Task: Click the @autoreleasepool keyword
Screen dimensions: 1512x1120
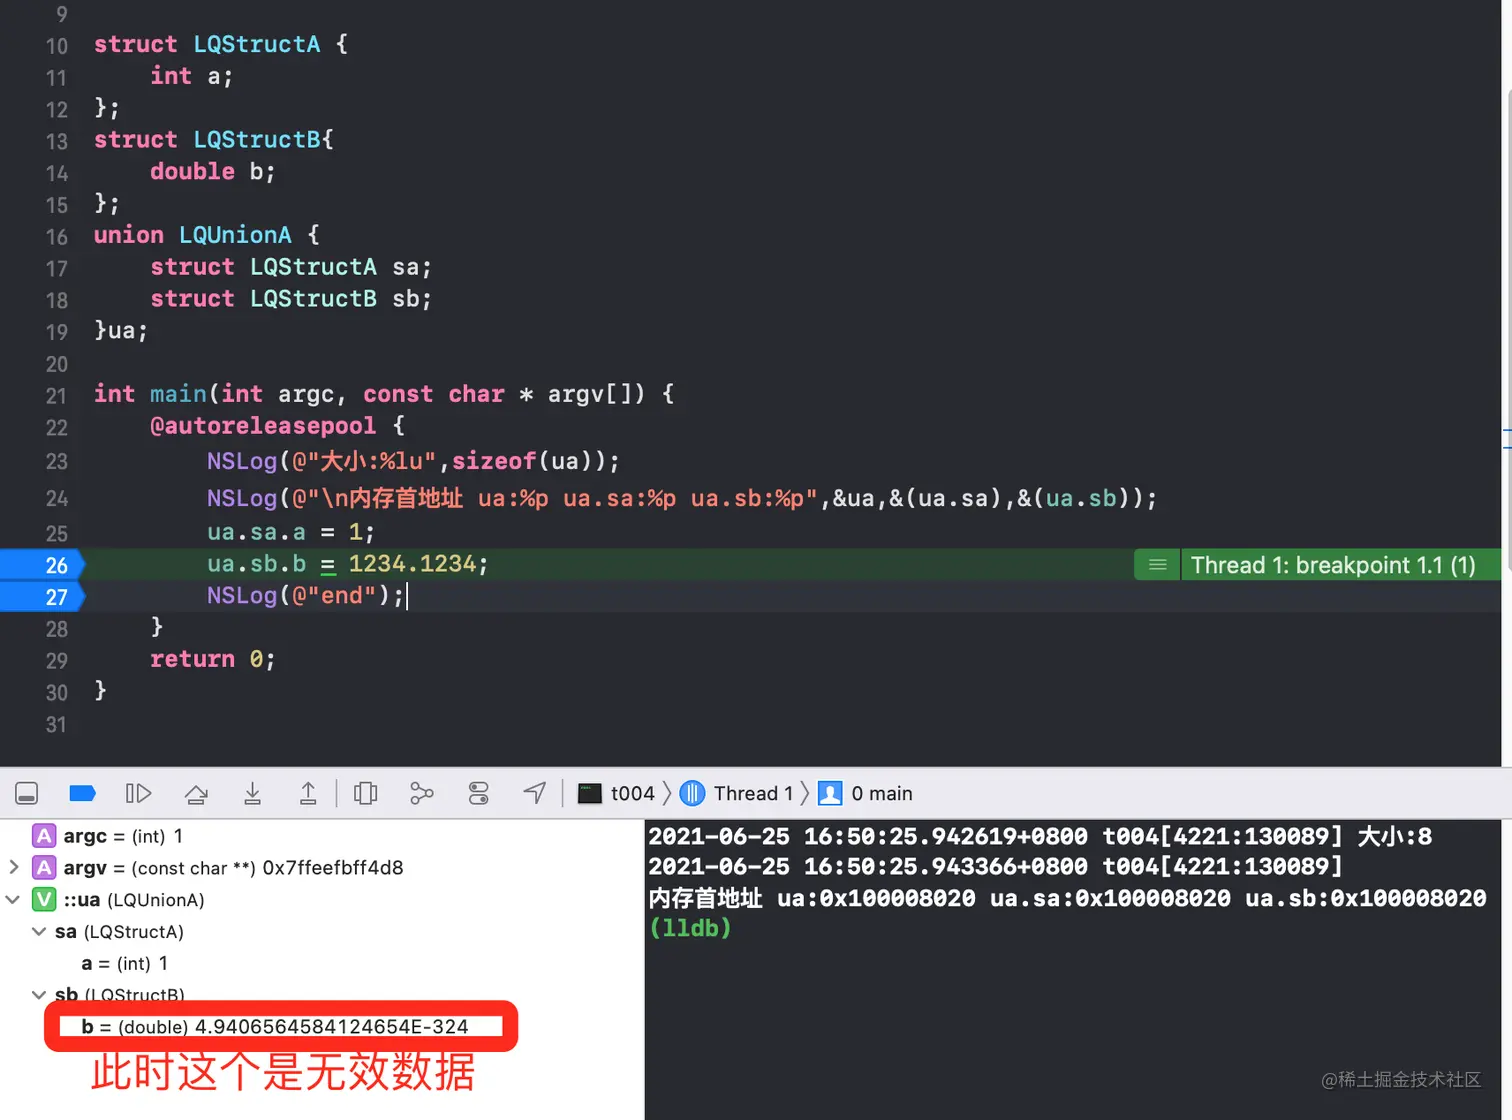Action: point(263,425)
